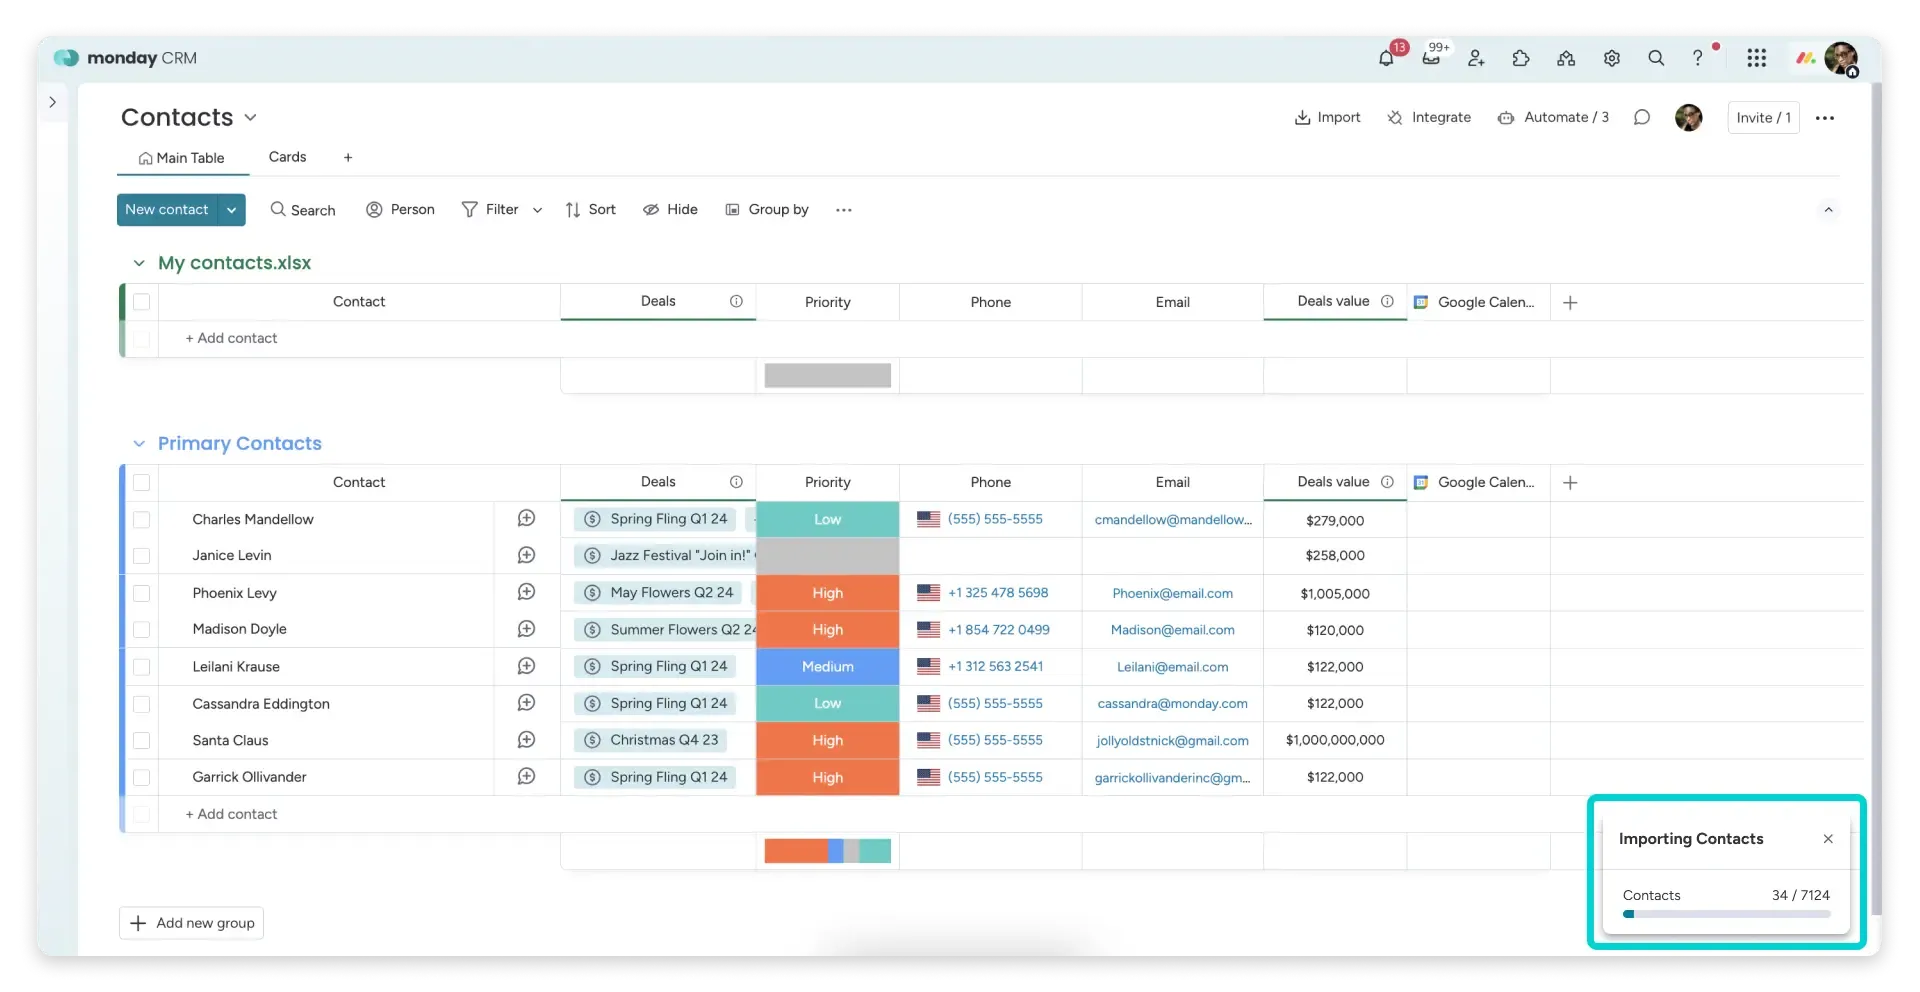Open Priority dropdown for Janice Levin
The image size is (1920, 992).
click(827, 555)
